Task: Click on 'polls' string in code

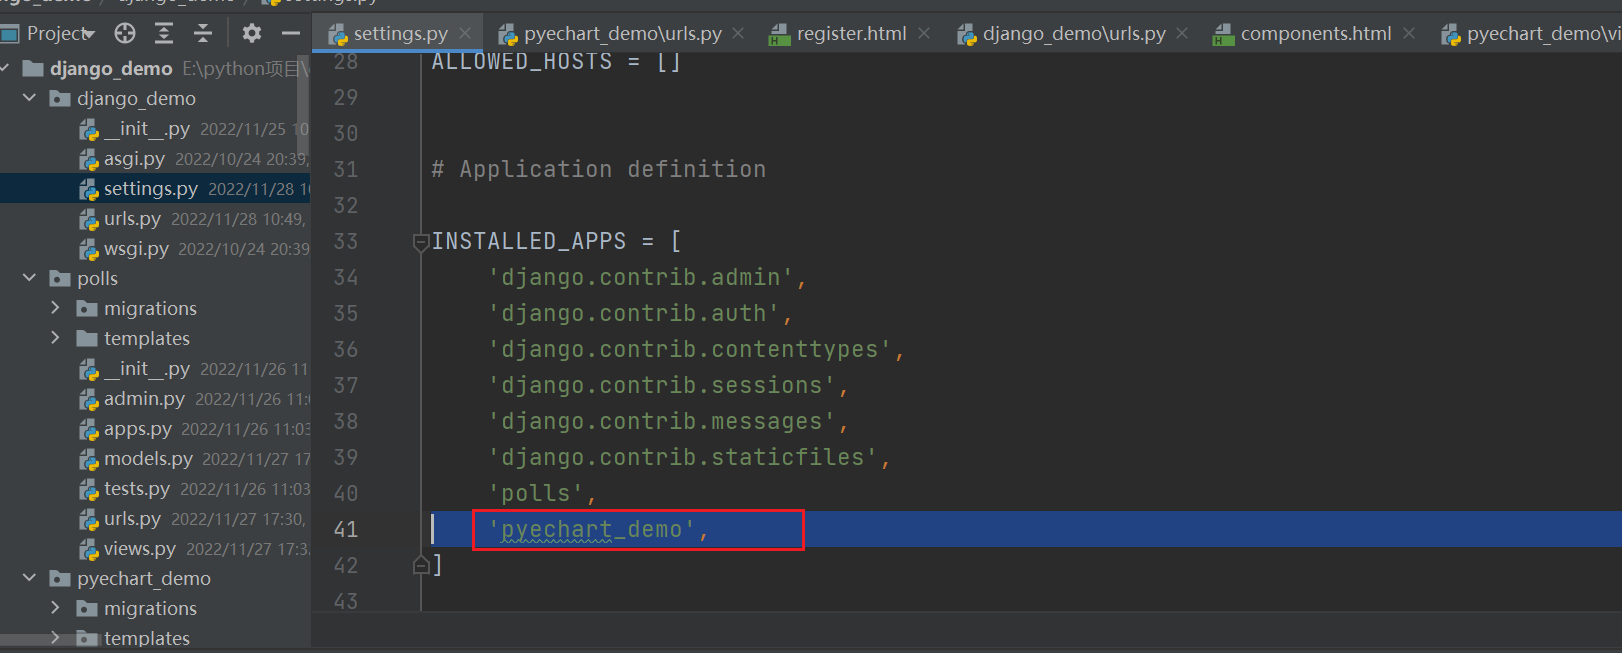Action: tap(535, 493)
